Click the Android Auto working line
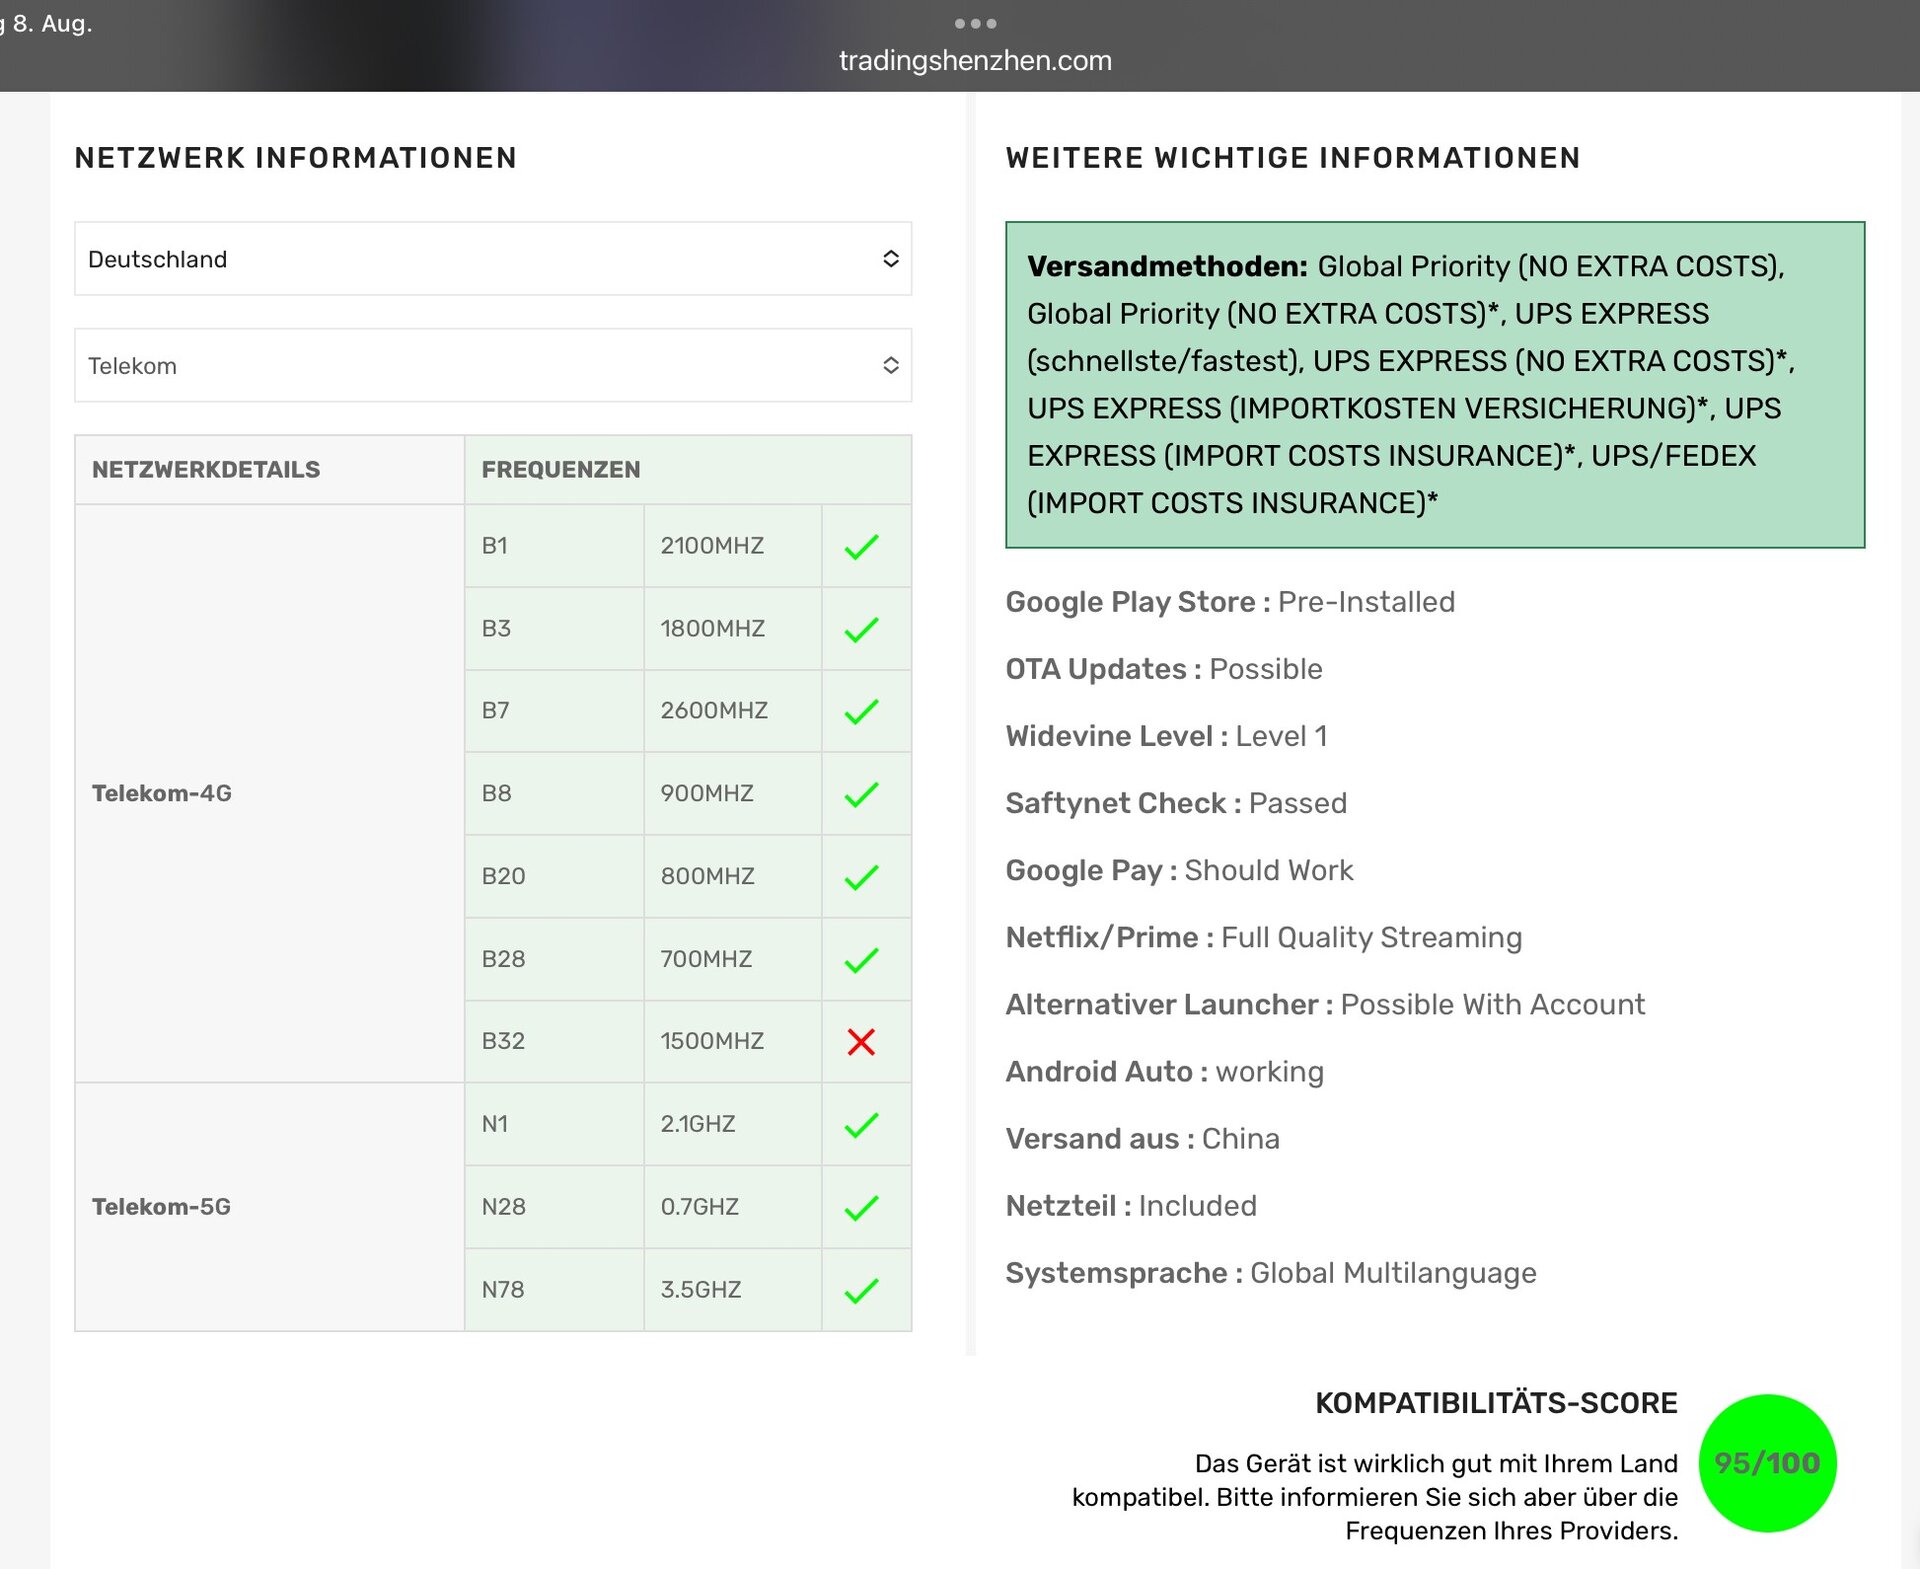1920x1569 pixels. pyautogui.click(x=1165, y=1071)
